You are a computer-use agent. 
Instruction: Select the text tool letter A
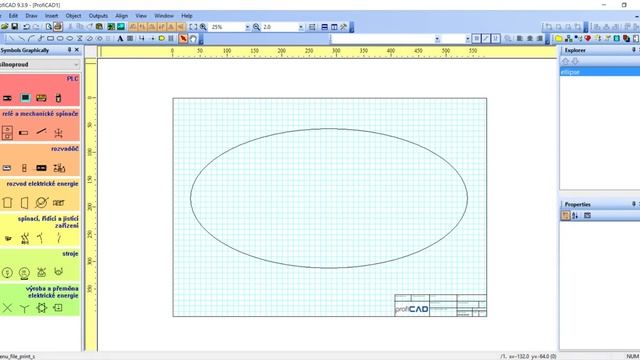(120, 39)
